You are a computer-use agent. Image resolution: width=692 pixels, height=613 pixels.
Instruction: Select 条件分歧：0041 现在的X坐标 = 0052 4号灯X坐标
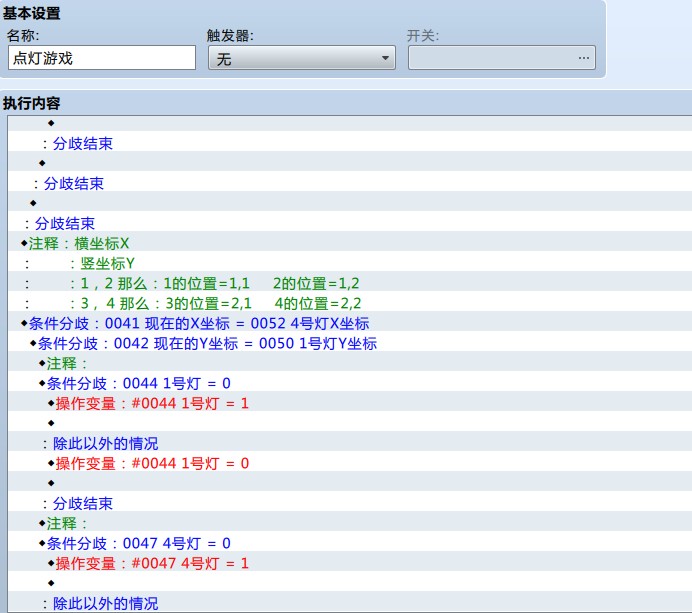[350, 323]
